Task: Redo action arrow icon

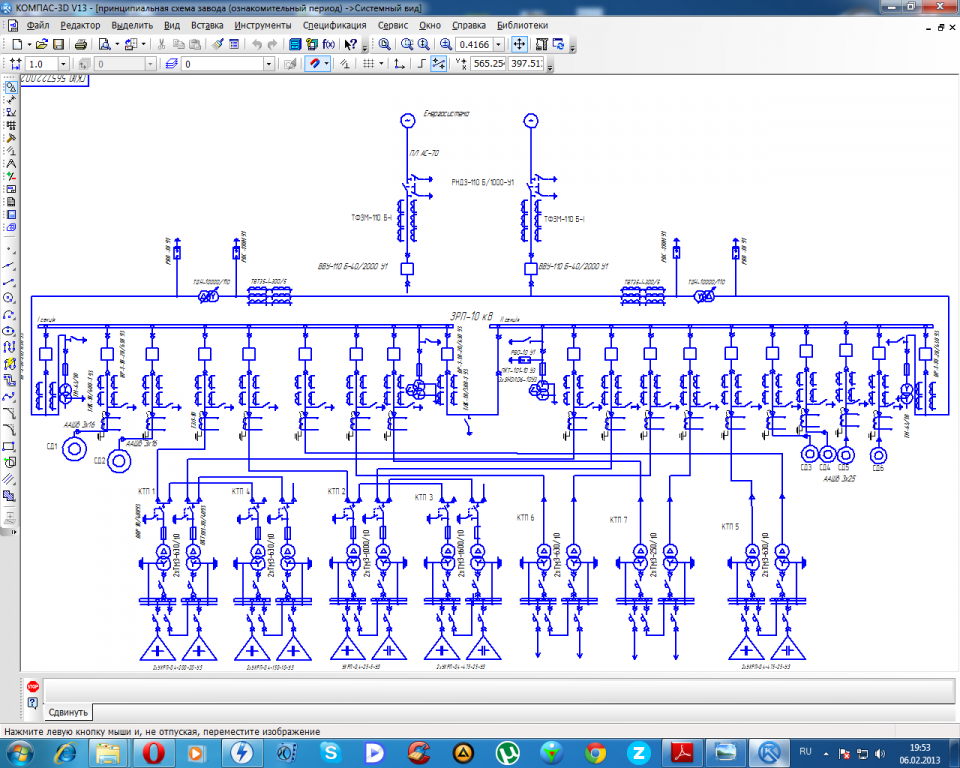Action: point(272,44)
